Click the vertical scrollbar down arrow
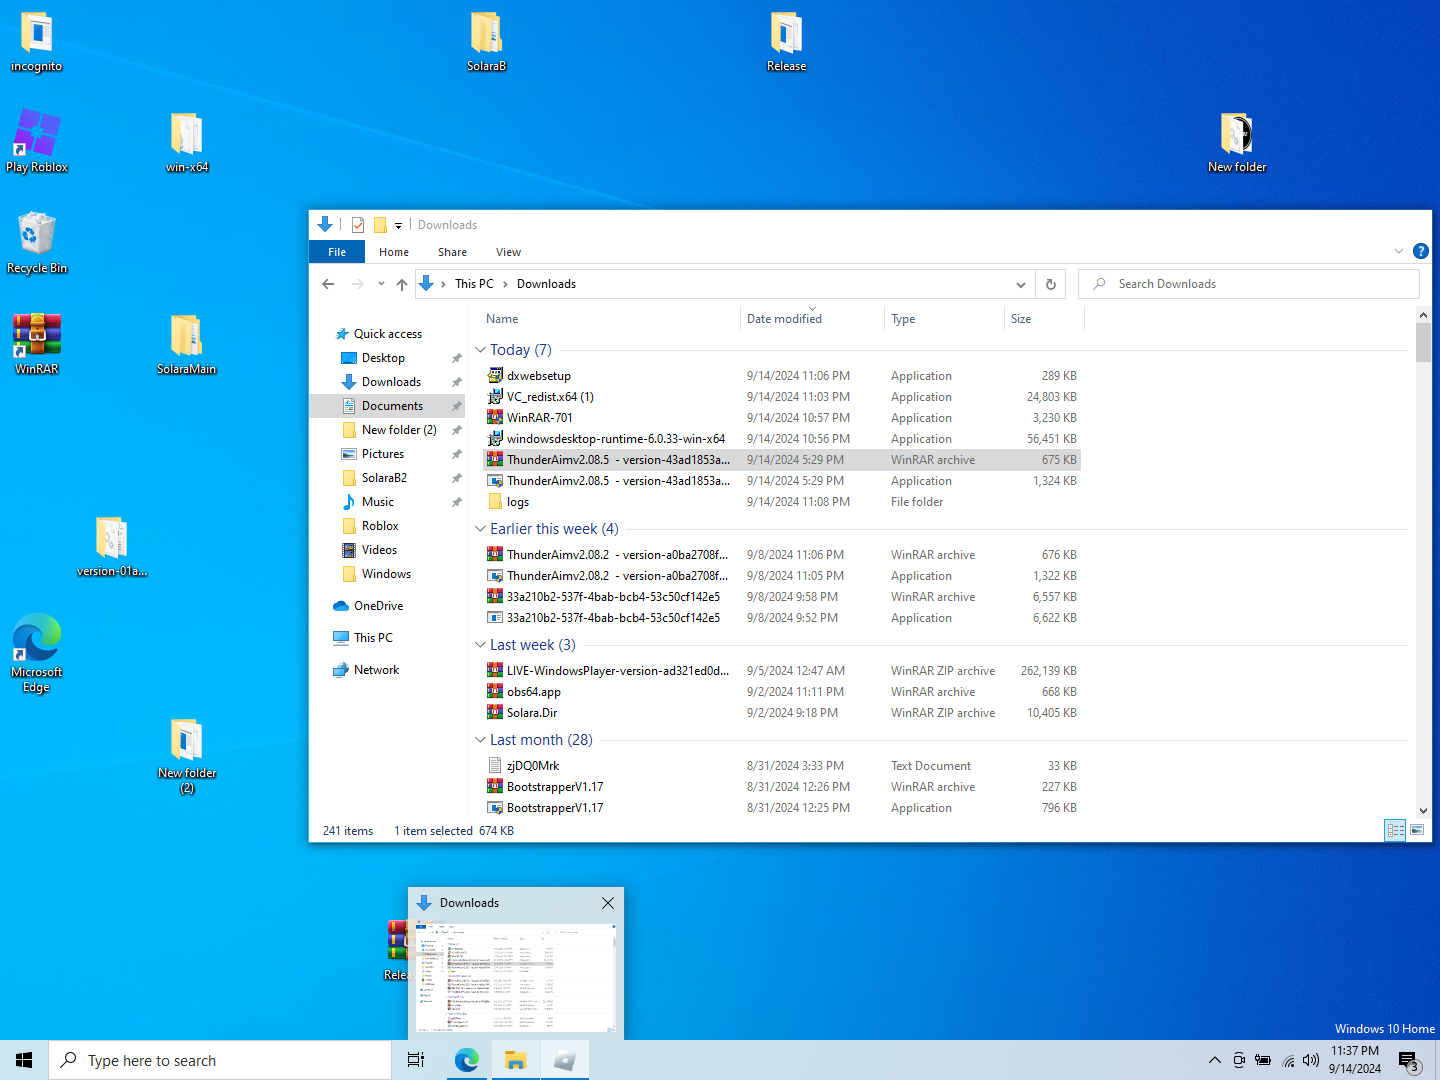This screenshot has width=1440, height=1080. pos(1423,811)
